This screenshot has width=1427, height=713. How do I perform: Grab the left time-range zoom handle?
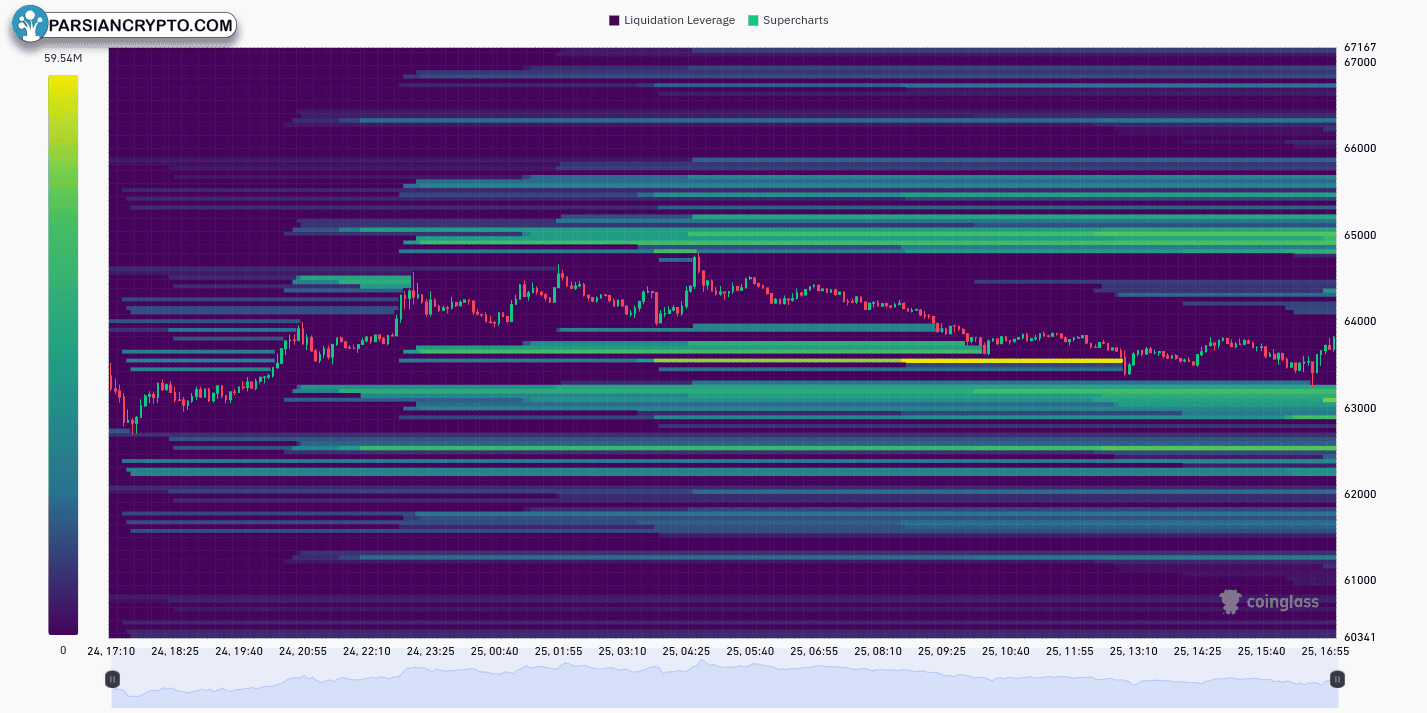click(112, 680)
